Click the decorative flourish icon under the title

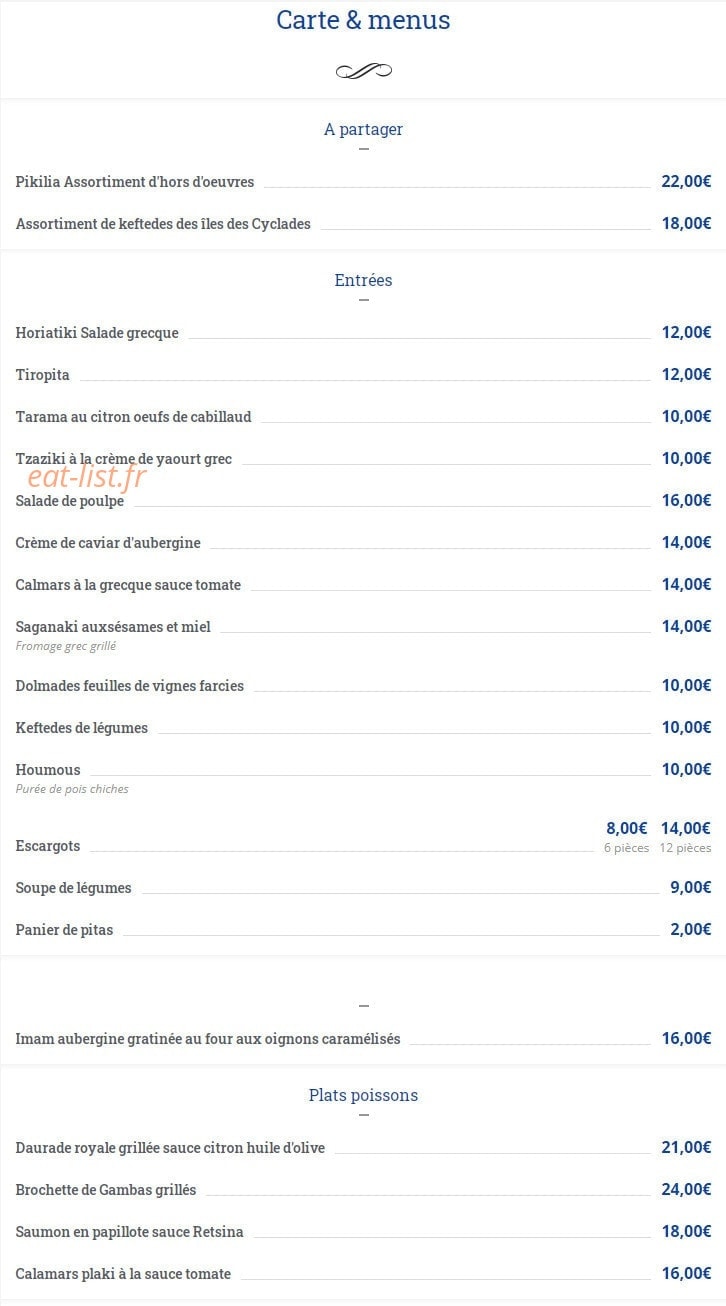[363, 70]
